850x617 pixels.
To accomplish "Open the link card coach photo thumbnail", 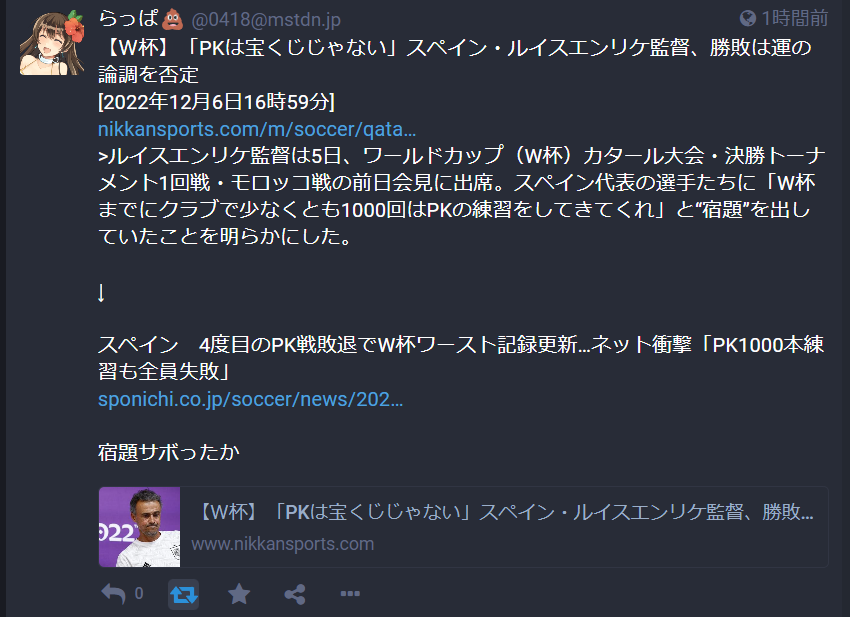I will pos(139,527).
